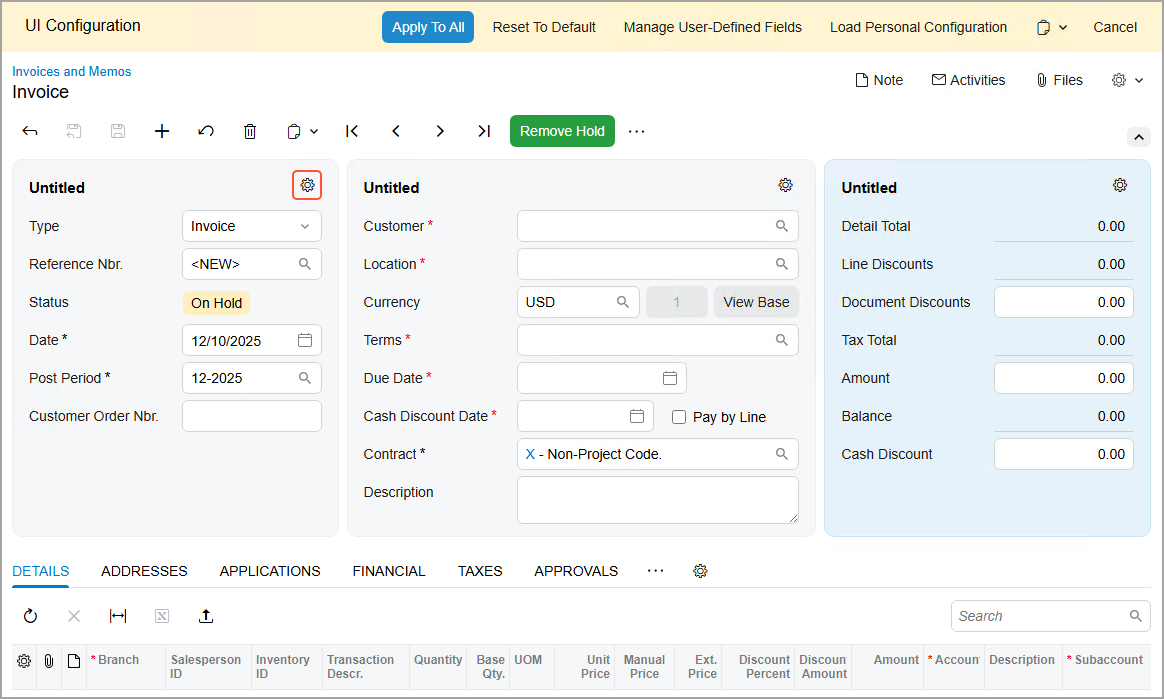Click the grid Search field
Image resolution: width=1164 pixels, height=699 pixels.
[x=1050, y=616]
